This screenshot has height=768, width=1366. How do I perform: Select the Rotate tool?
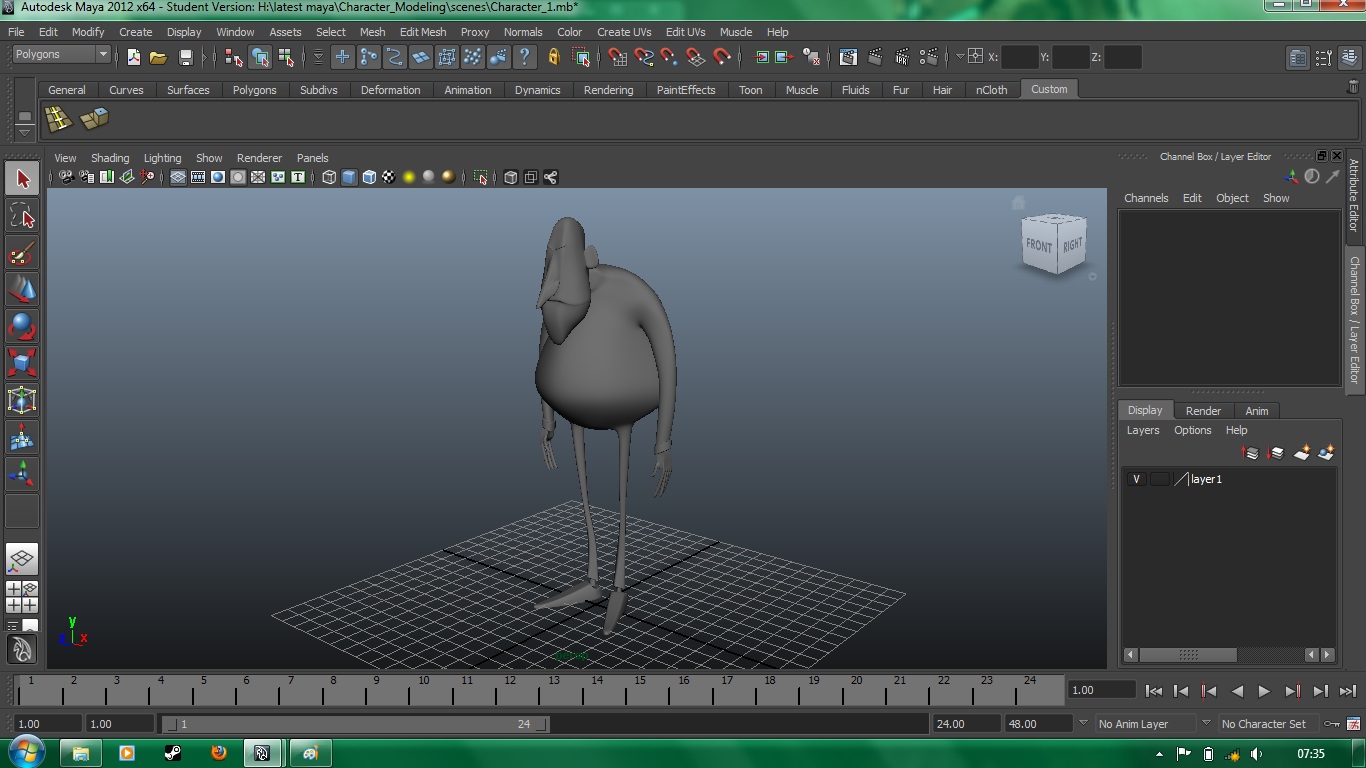22,325
